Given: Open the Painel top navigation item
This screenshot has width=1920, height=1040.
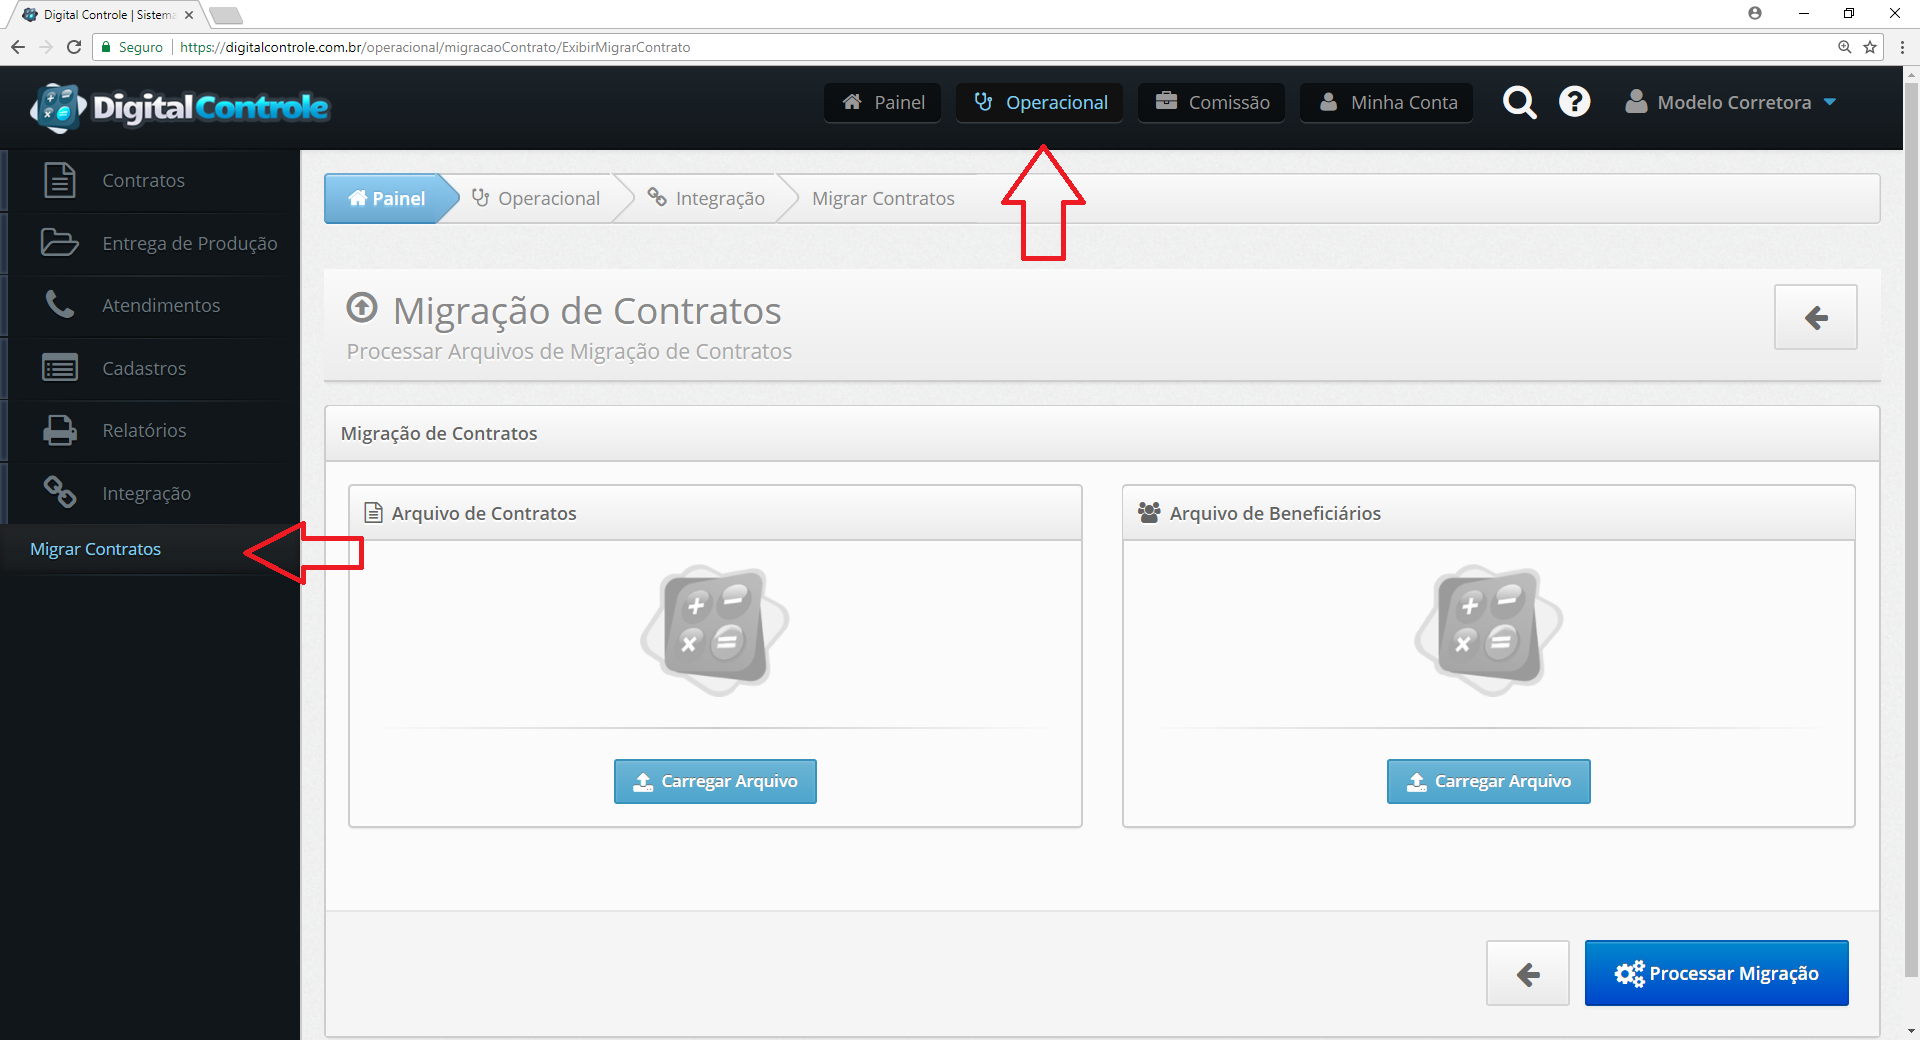Looking at the screenshot, I should (883, 102).
